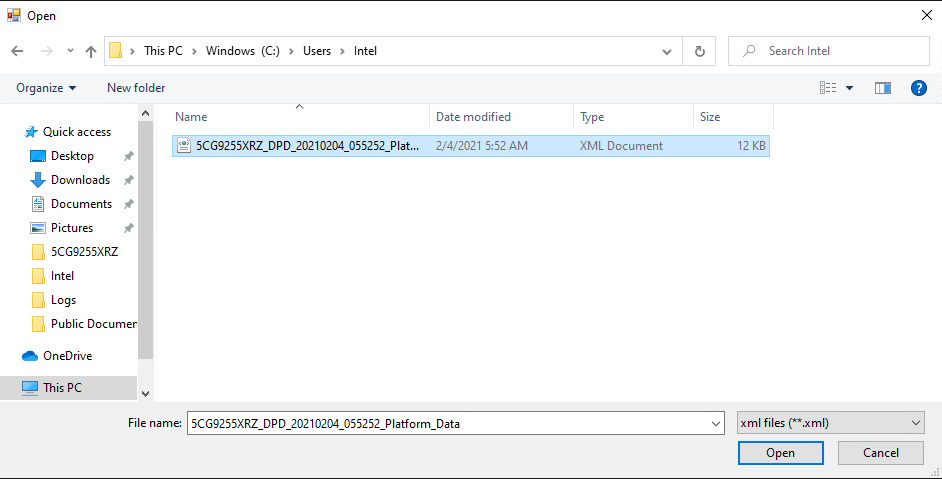Select 'Intel' breadcrumb segment
This screenshot has height=479, width=942.
365,51
